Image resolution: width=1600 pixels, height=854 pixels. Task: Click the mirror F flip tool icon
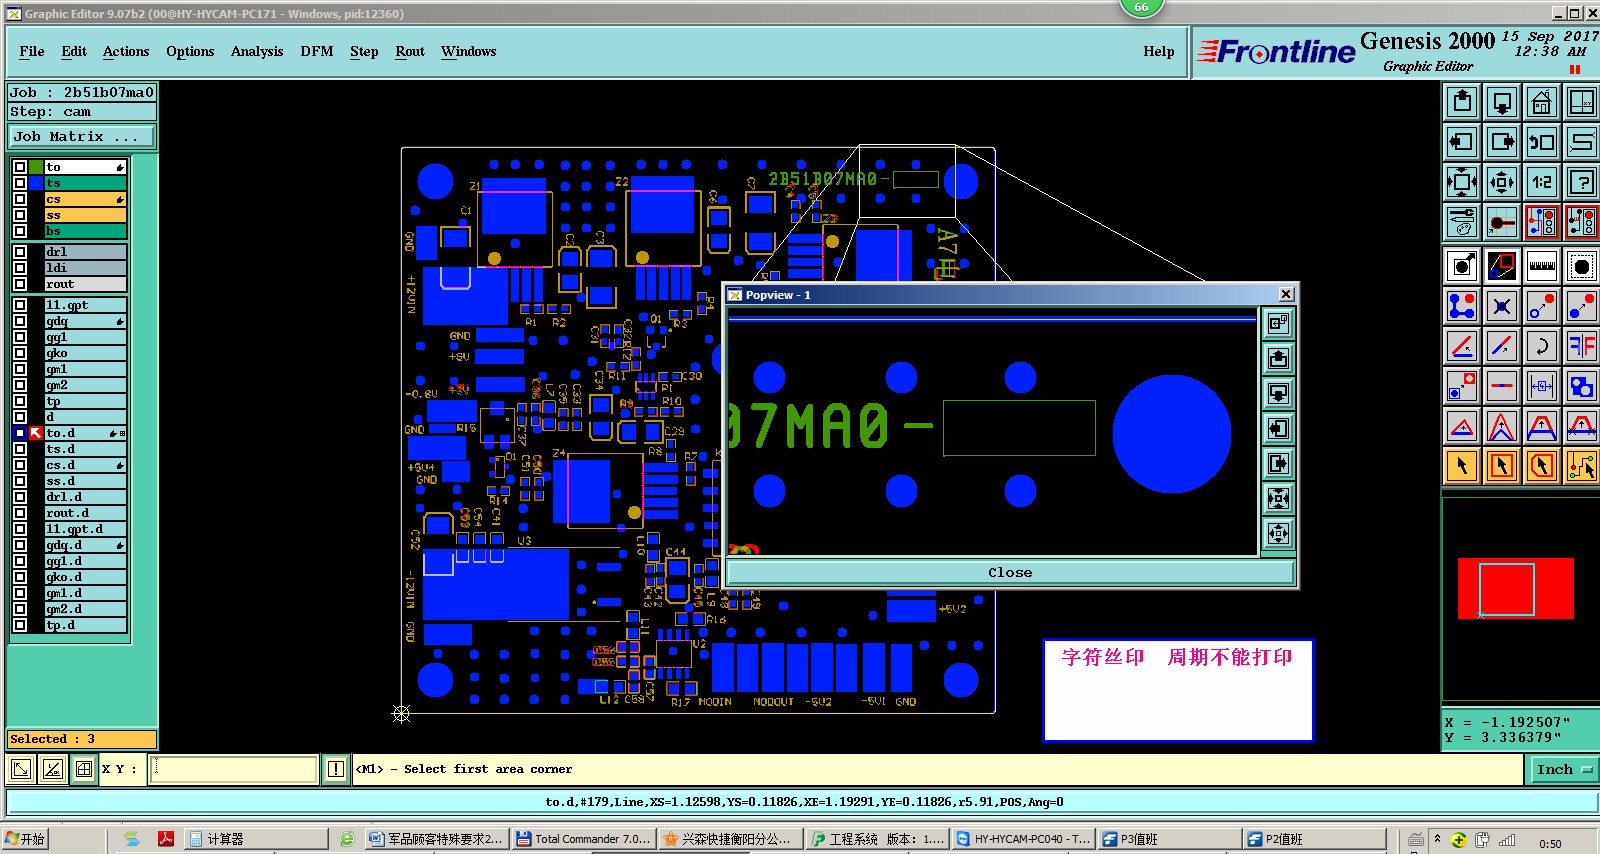coord(1582,346)
